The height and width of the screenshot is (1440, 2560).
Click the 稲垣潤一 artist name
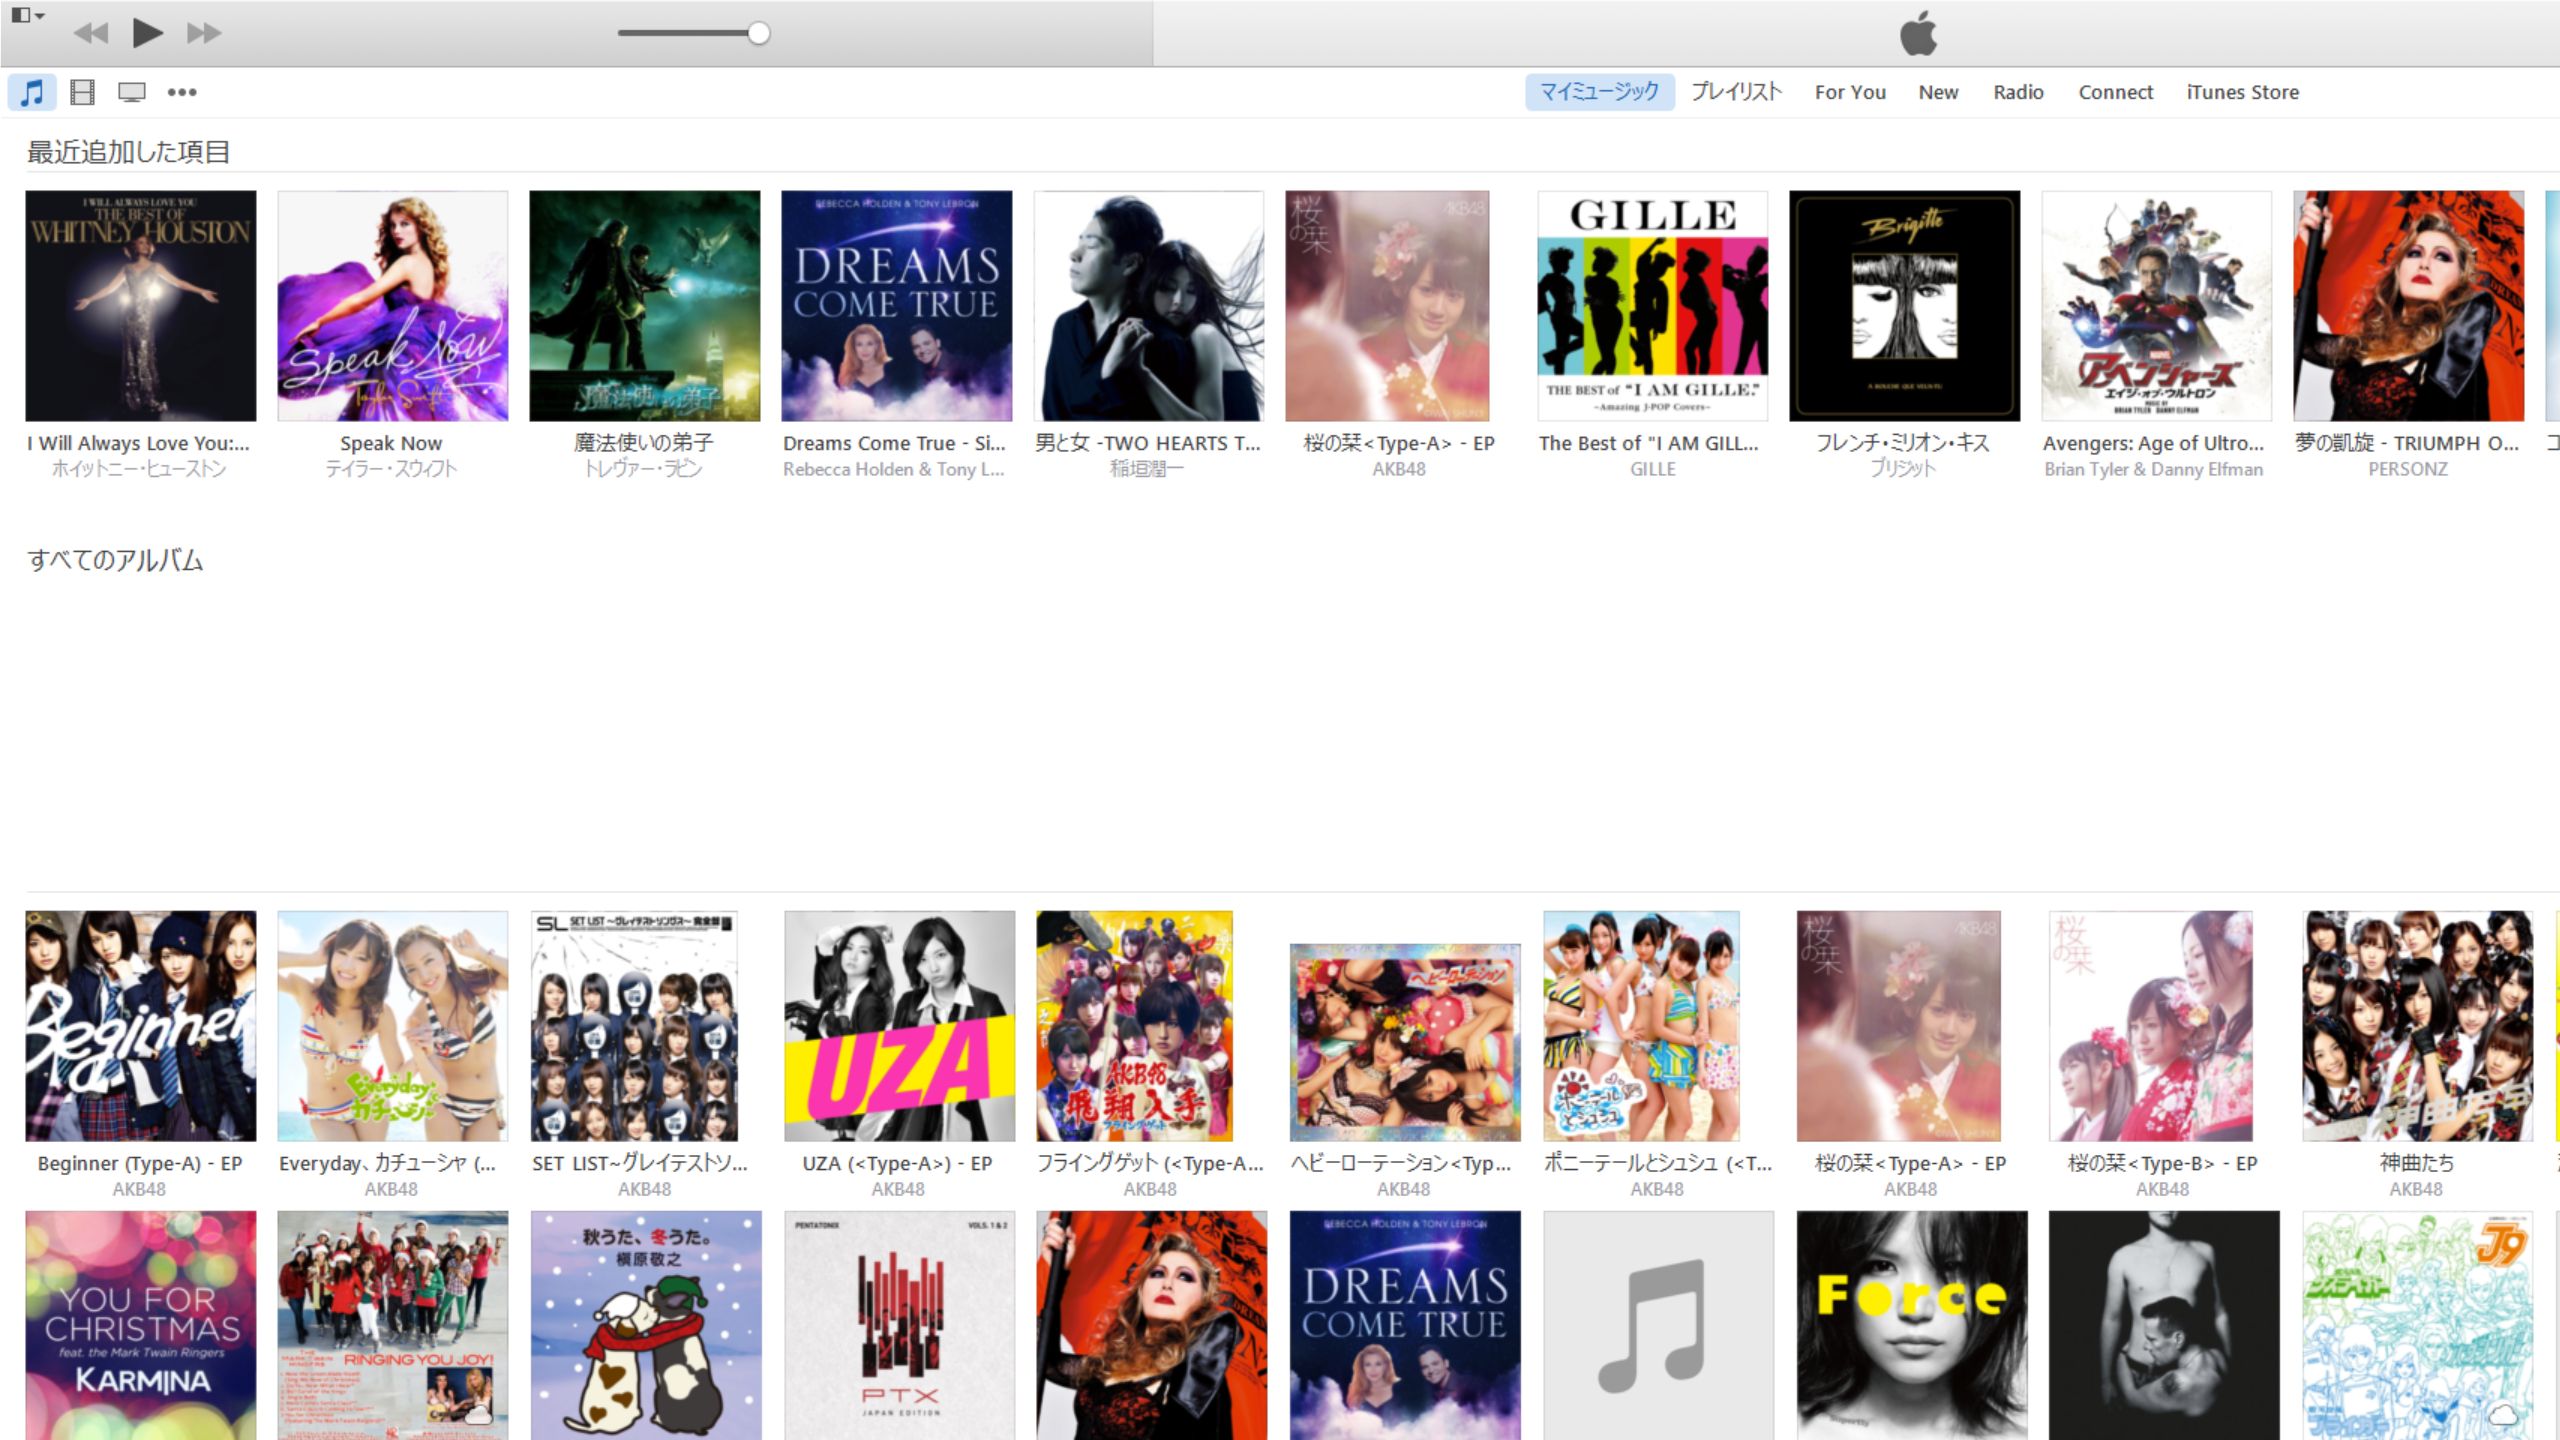(x=1147, y=469)
